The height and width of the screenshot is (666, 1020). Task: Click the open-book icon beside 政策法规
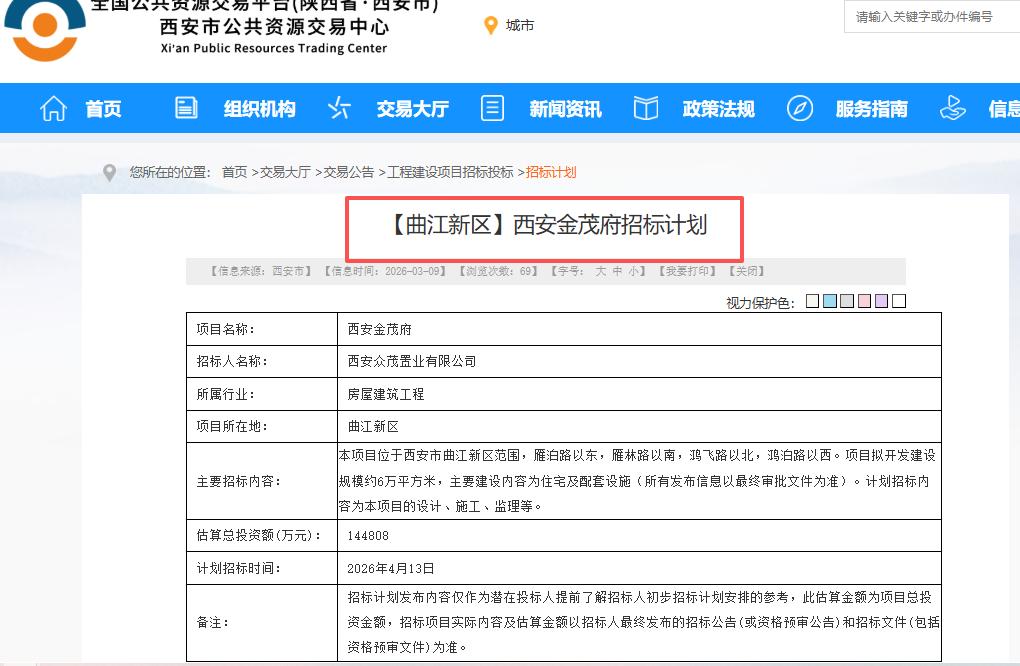[x=646, y=108]
